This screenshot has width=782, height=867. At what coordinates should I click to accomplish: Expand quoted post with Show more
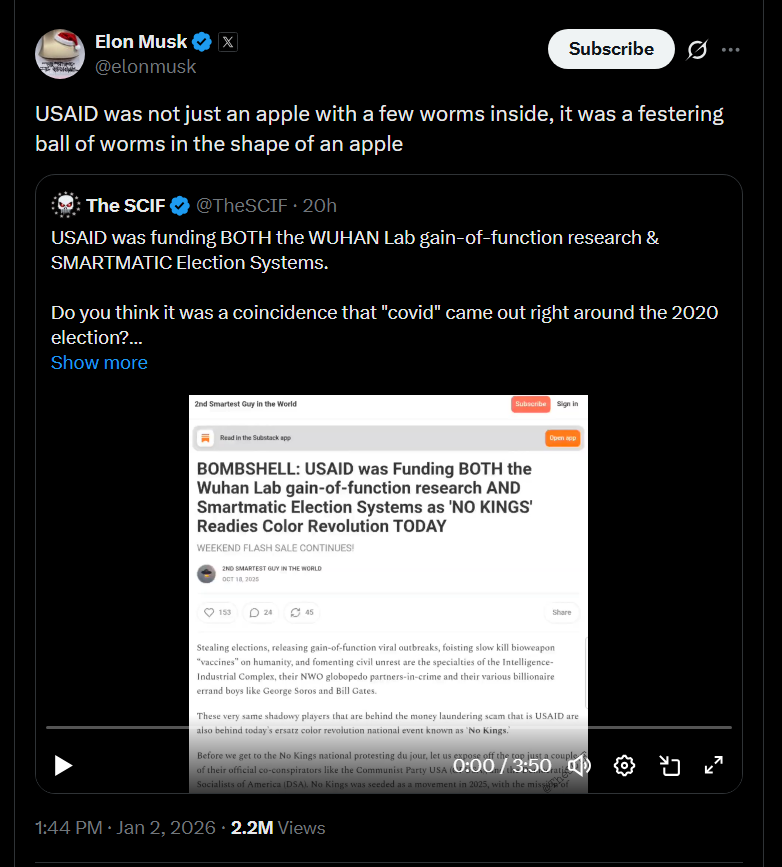tap(99, 363)
